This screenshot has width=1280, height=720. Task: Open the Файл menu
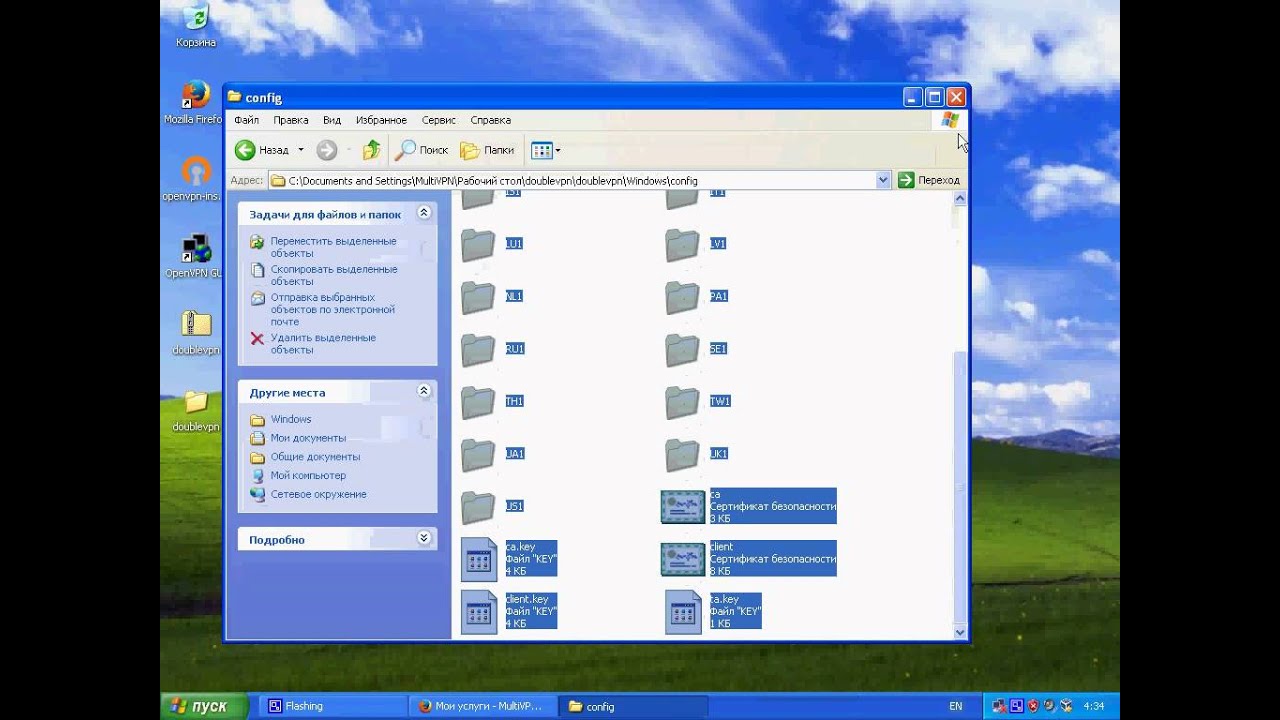pos(246,120)
